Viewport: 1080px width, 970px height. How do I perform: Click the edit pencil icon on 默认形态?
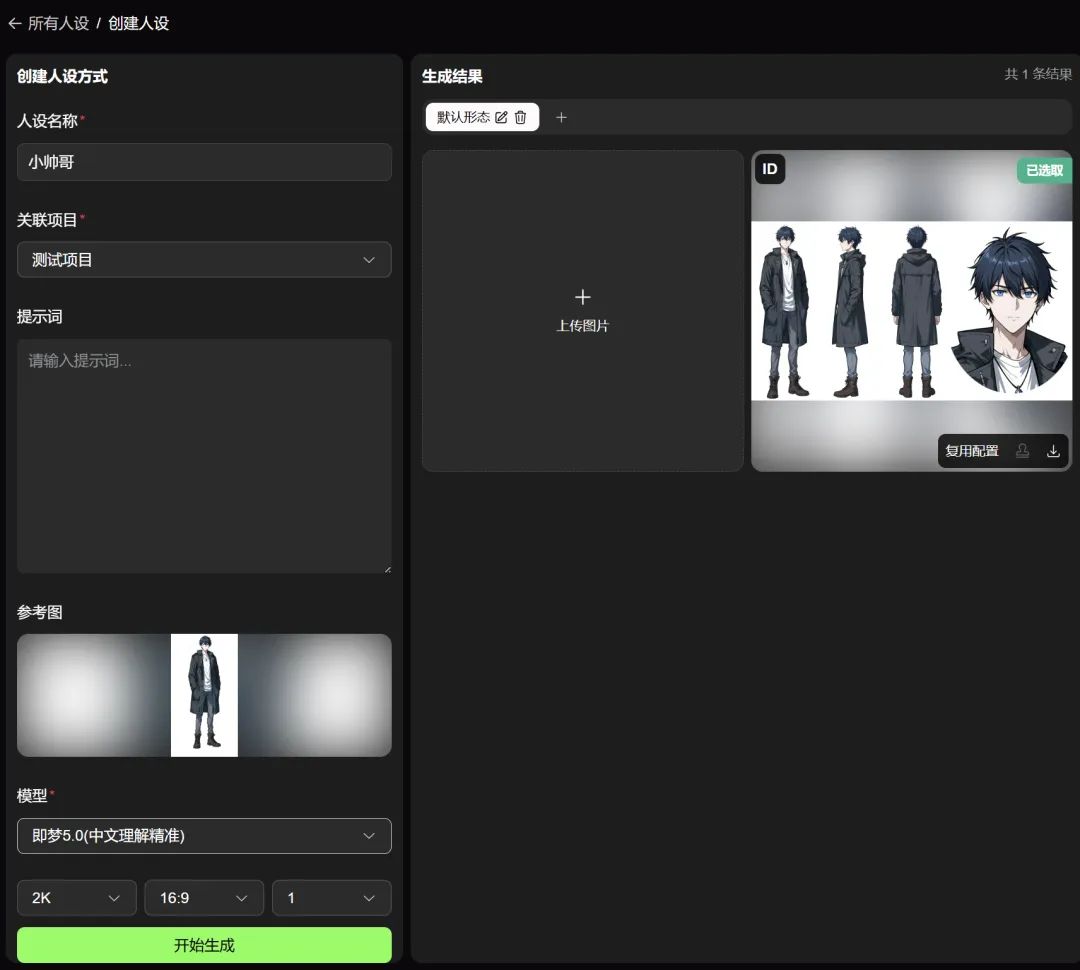[x=501, y=117]
